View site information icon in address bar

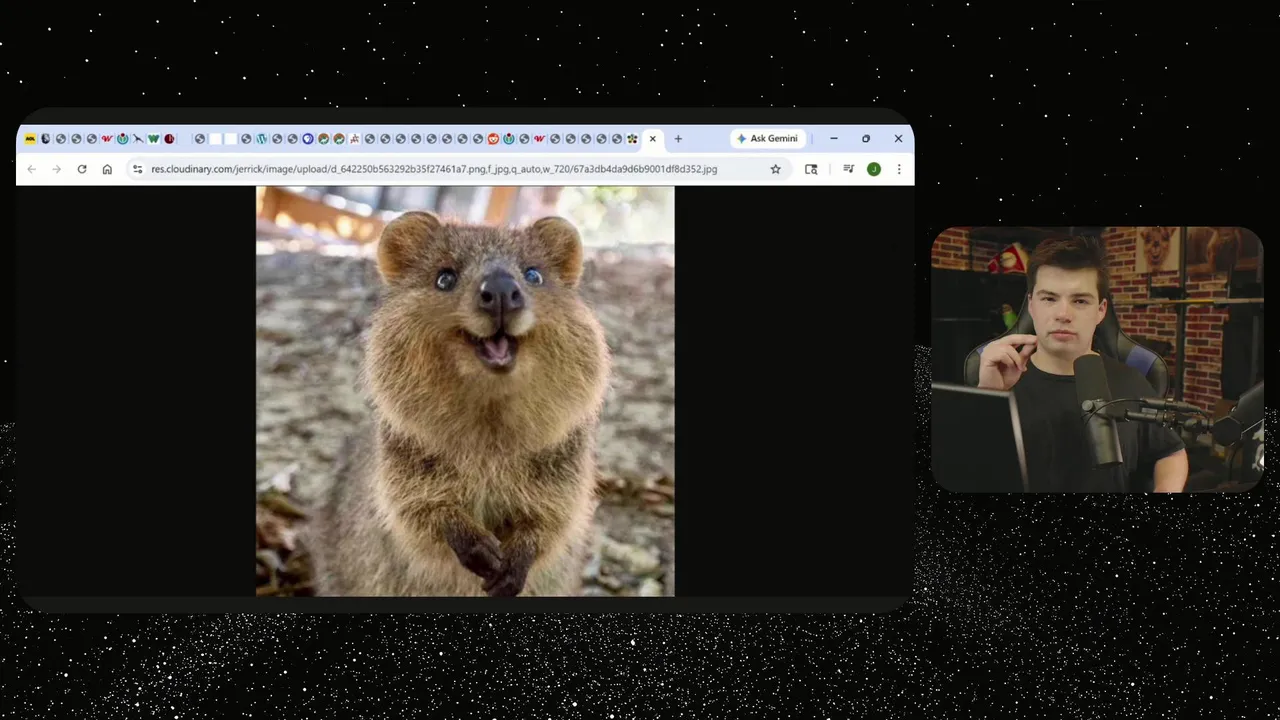(x=138, y=169)
